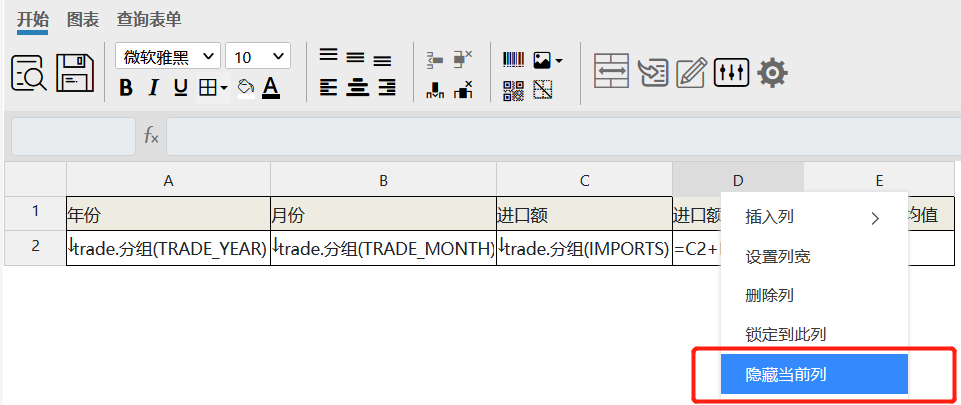
Task: Open the preview report icon
Action: tap(28, 74)
